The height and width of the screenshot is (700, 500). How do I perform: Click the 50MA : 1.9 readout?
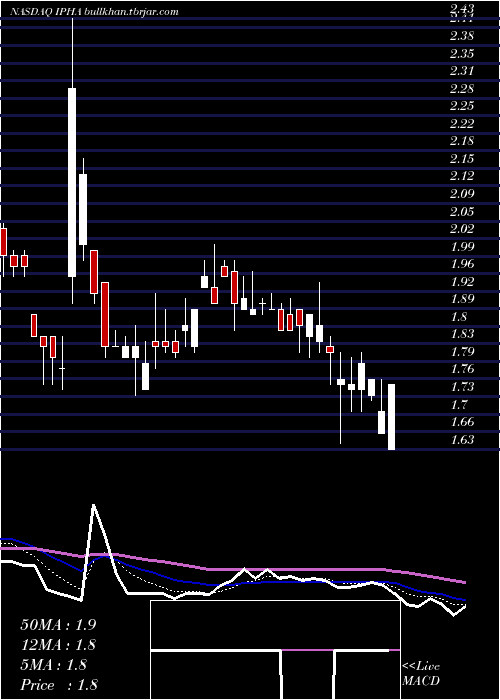click(x=58, y=625)
